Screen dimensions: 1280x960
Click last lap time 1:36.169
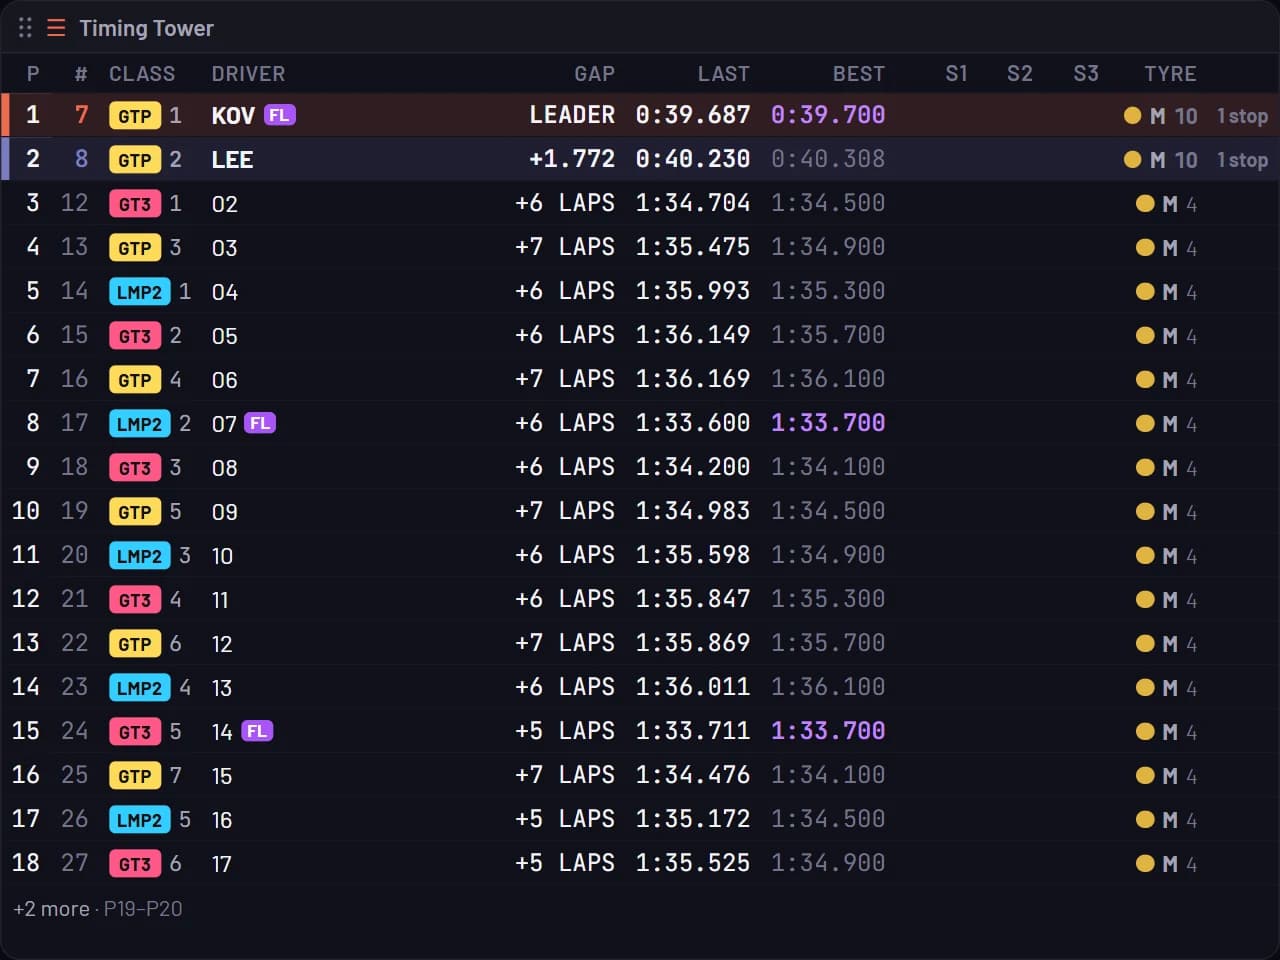point(693,379)
